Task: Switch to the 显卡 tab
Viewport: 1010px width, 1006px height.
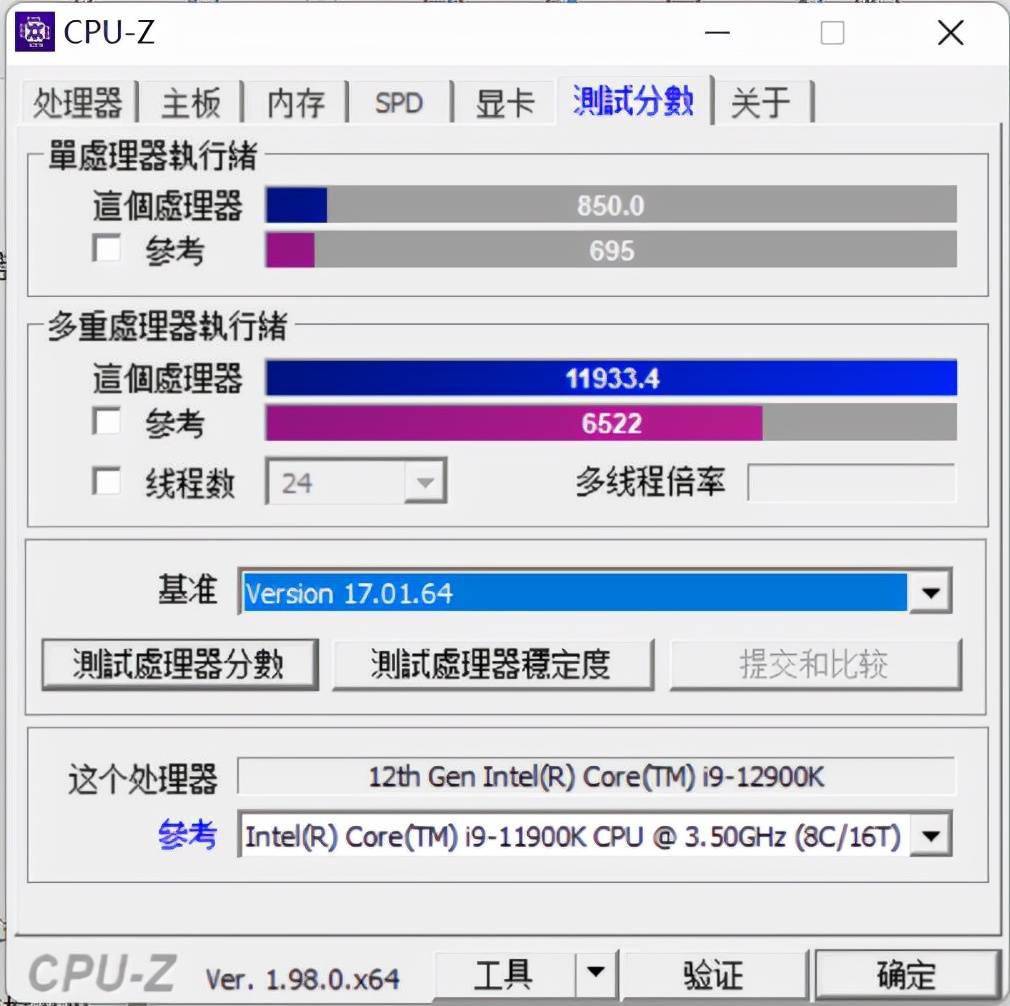Action: click(x=504, y=102)
